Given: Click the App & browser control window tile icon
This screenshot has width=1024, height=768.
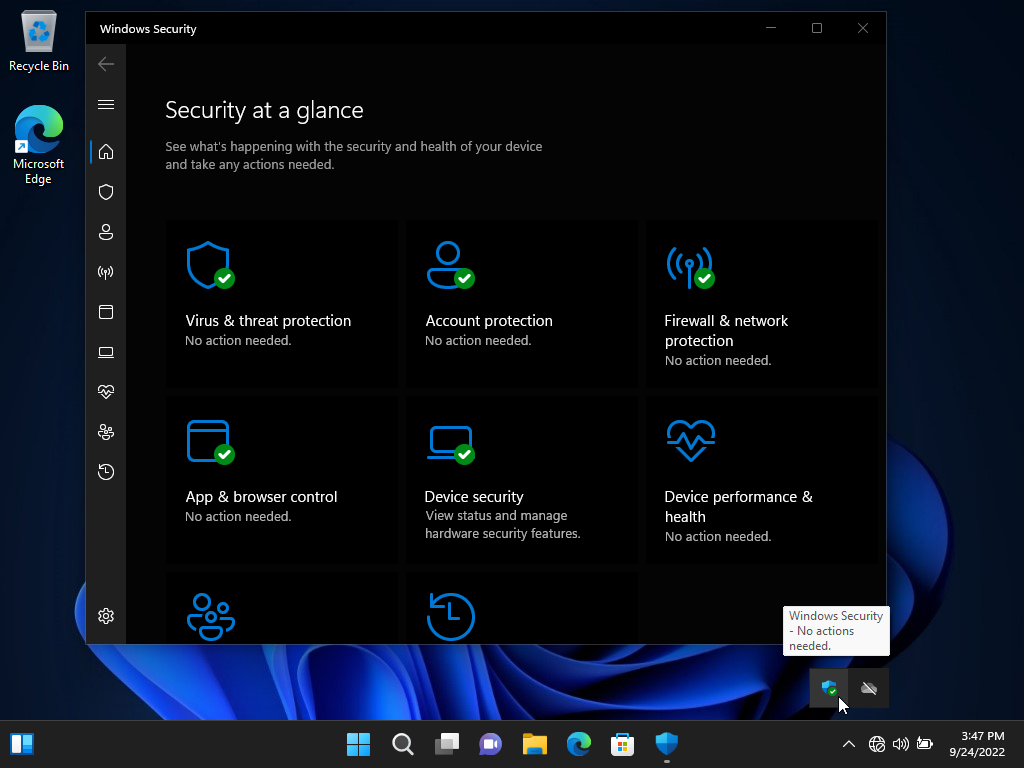Looking at the screenshot, I should (210, 442).
